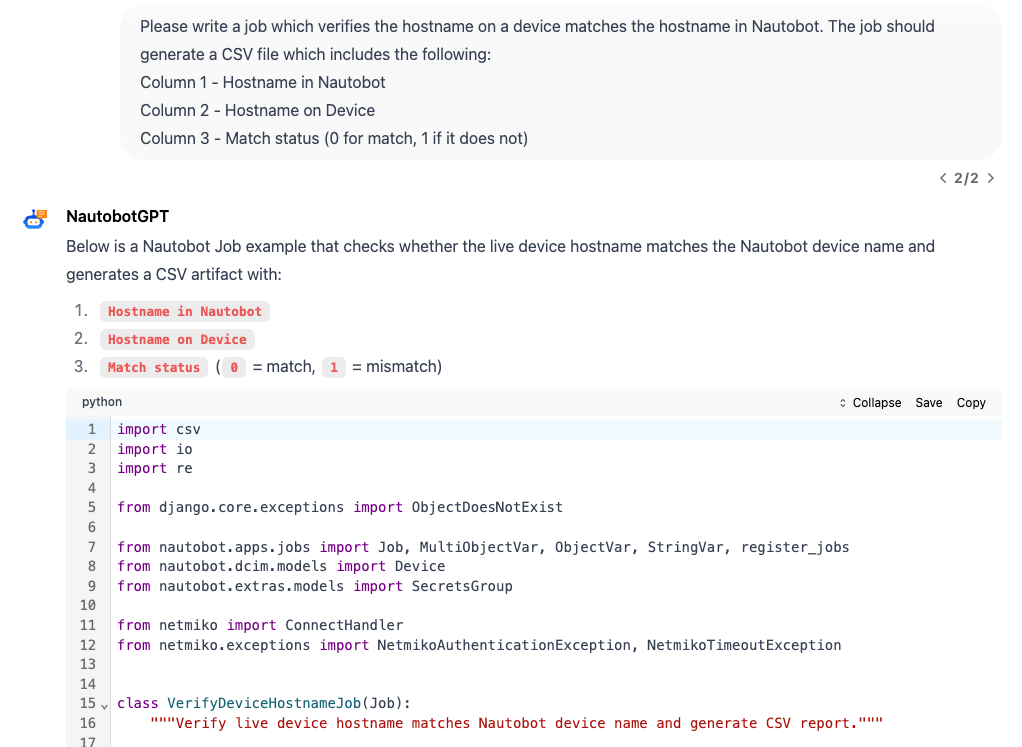The height and width of the screenshot is (747, 1022).
Task: Click class name VerifyDeviceHostnameJob
Action: (263, 703)
